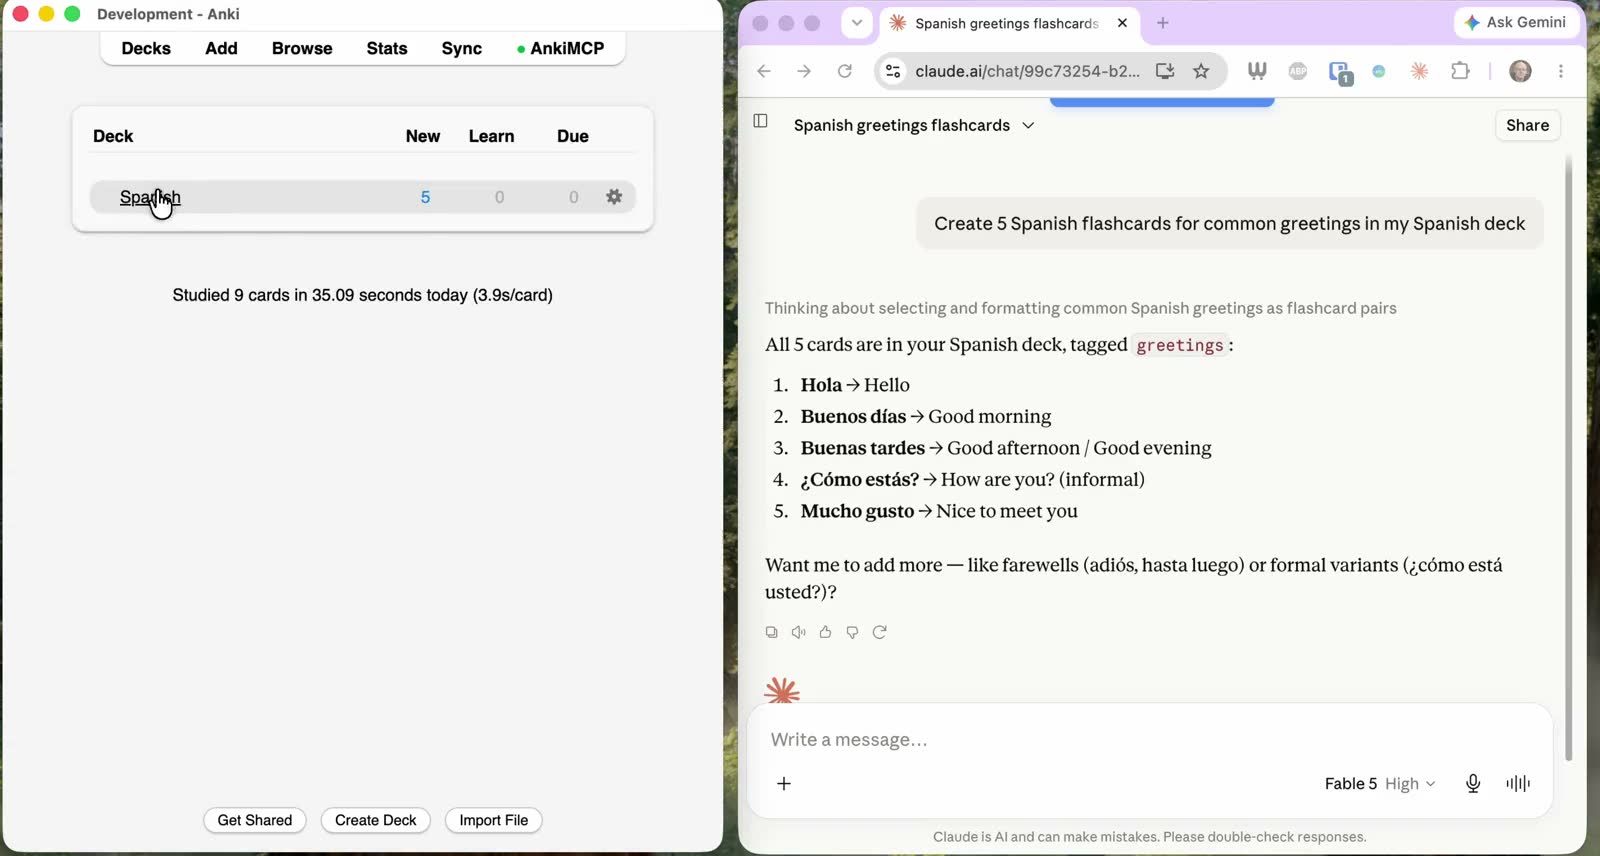
Task: Click the New count 5 for Spanish
Action: click(x=425, y=197)
